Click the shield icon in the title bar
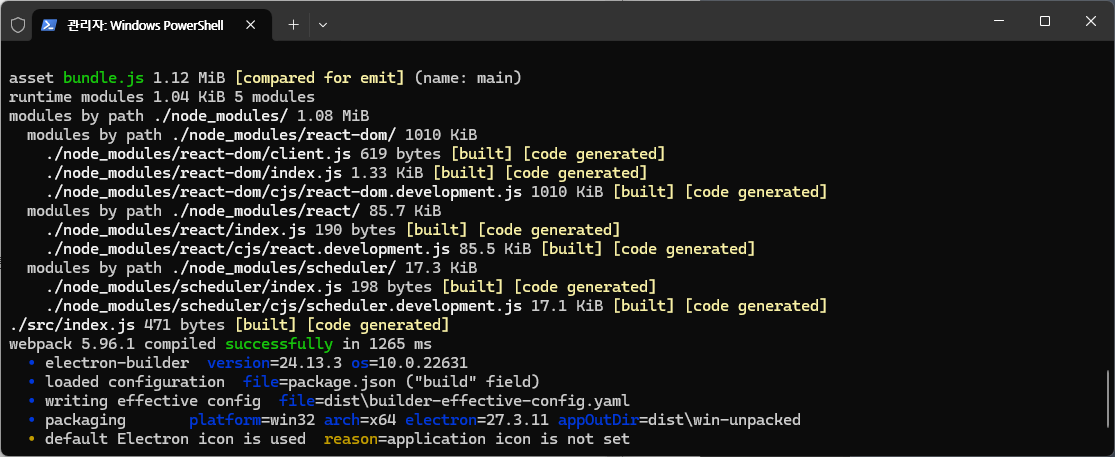 coord(18,25)
